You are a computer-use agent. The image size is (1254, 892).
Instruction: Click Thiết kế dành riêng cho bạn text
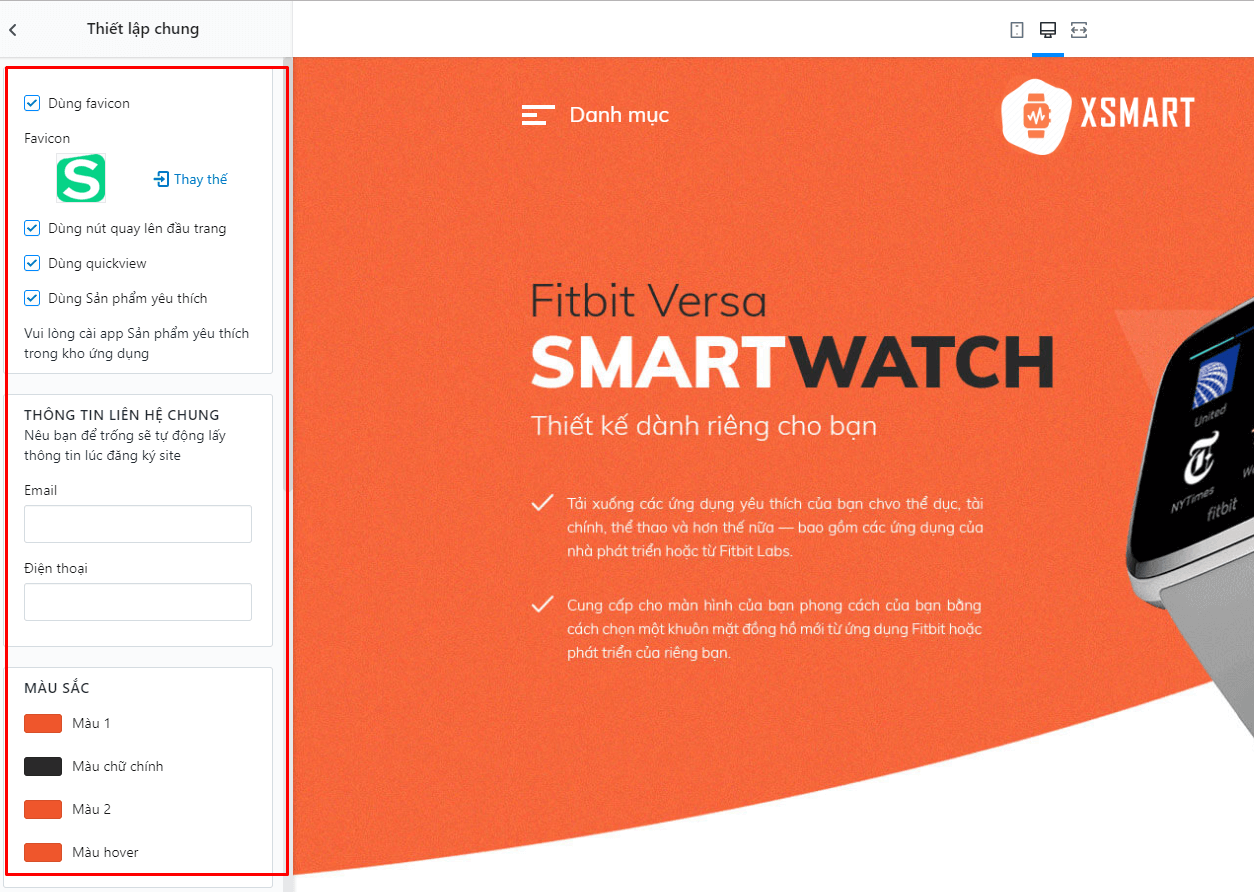[x=704, y=426]
